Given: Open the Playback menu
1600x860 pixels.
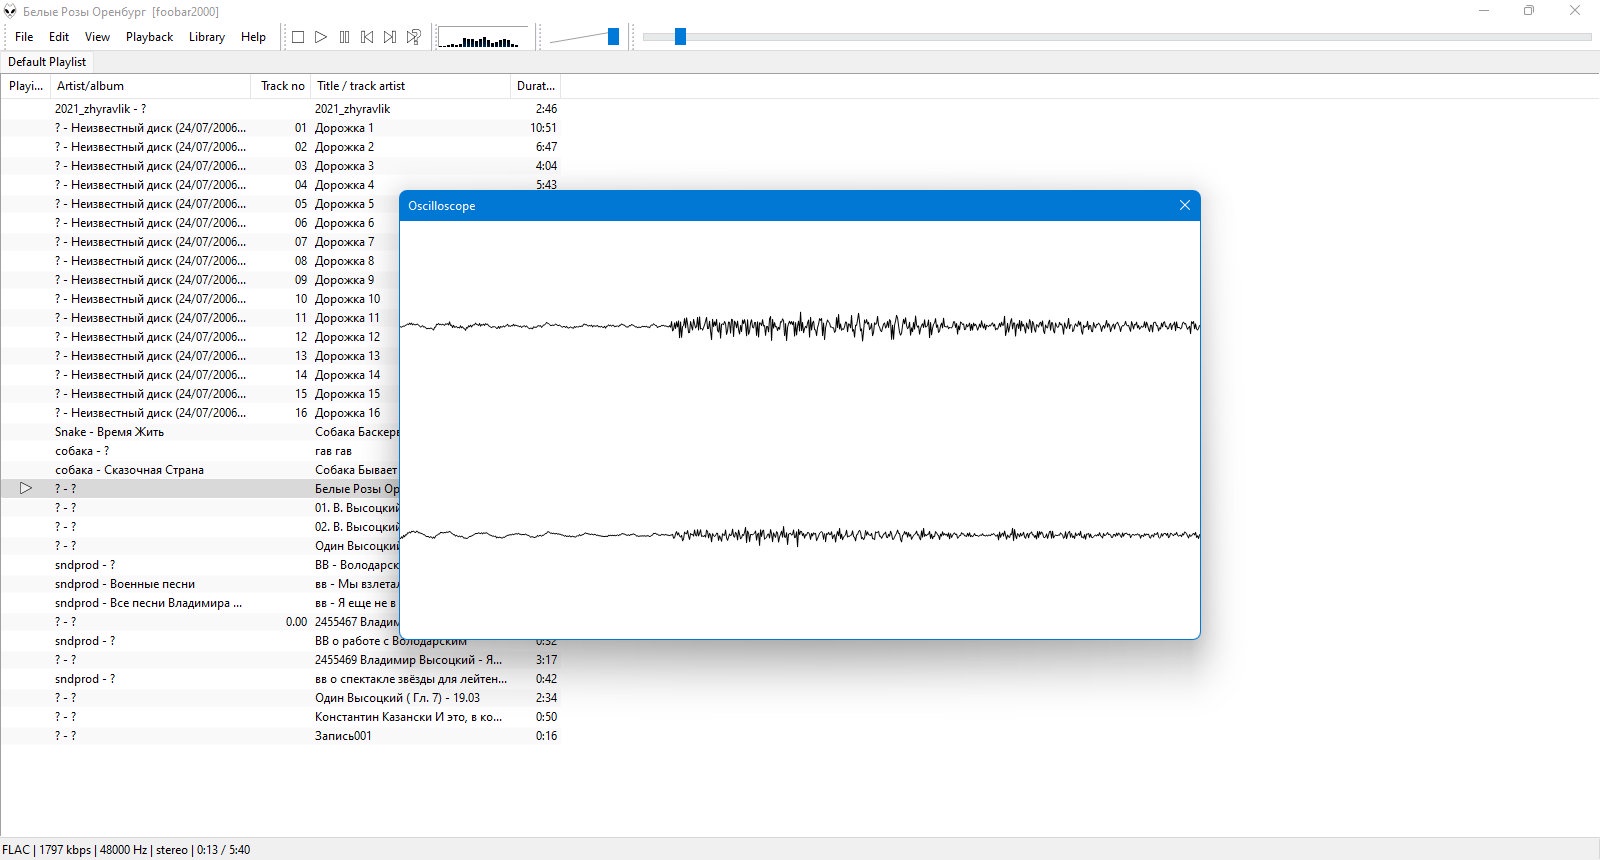Looking at the screenshot, I should click(x=149, y=37).
